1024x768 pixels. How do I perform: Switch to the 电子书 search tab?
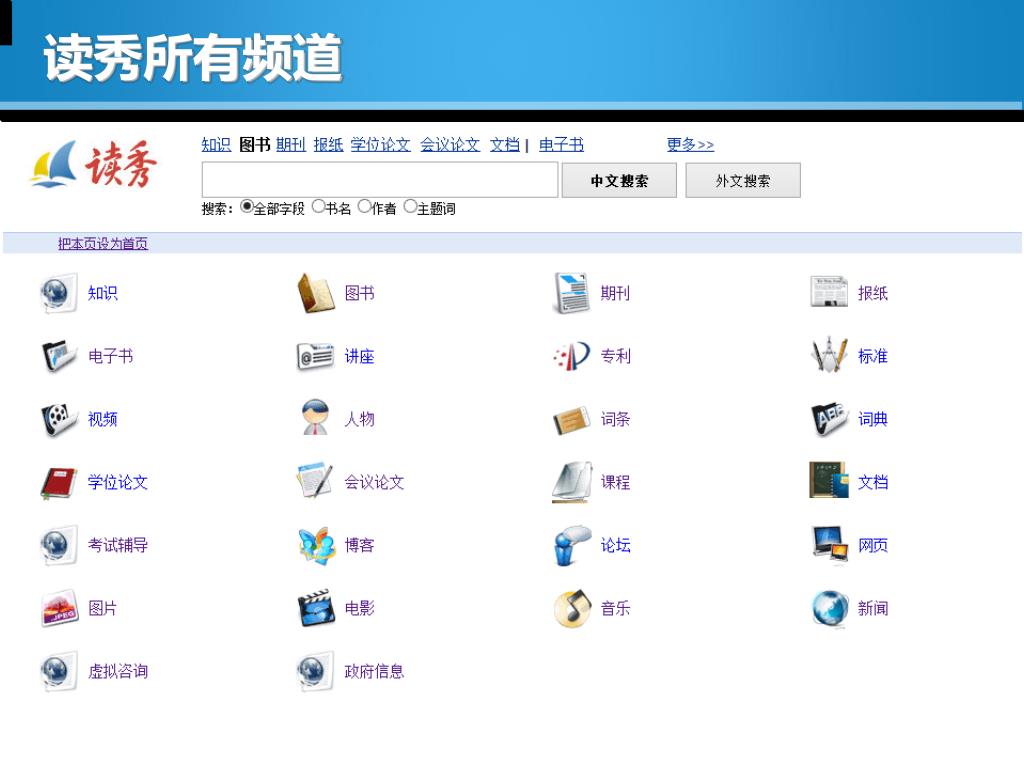point(562,144)
